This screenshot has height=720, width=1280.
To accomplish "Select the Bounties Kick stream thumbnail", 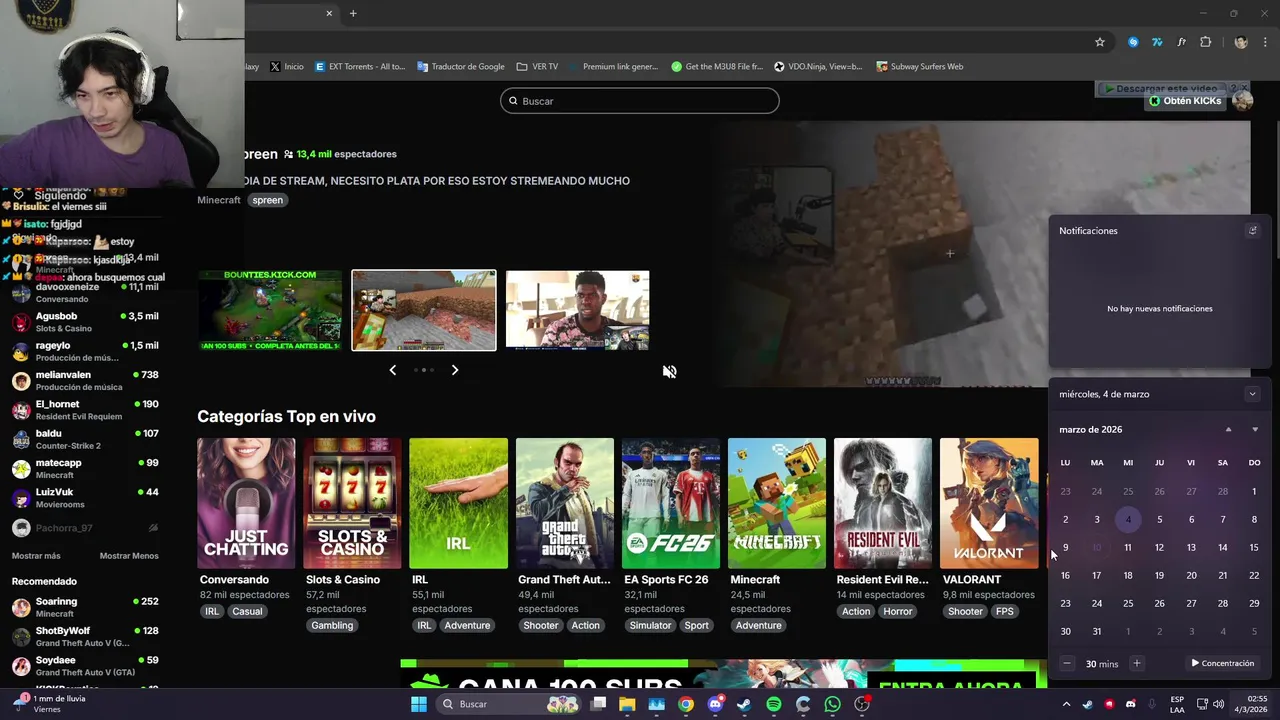I will click(x=270, y=310).
